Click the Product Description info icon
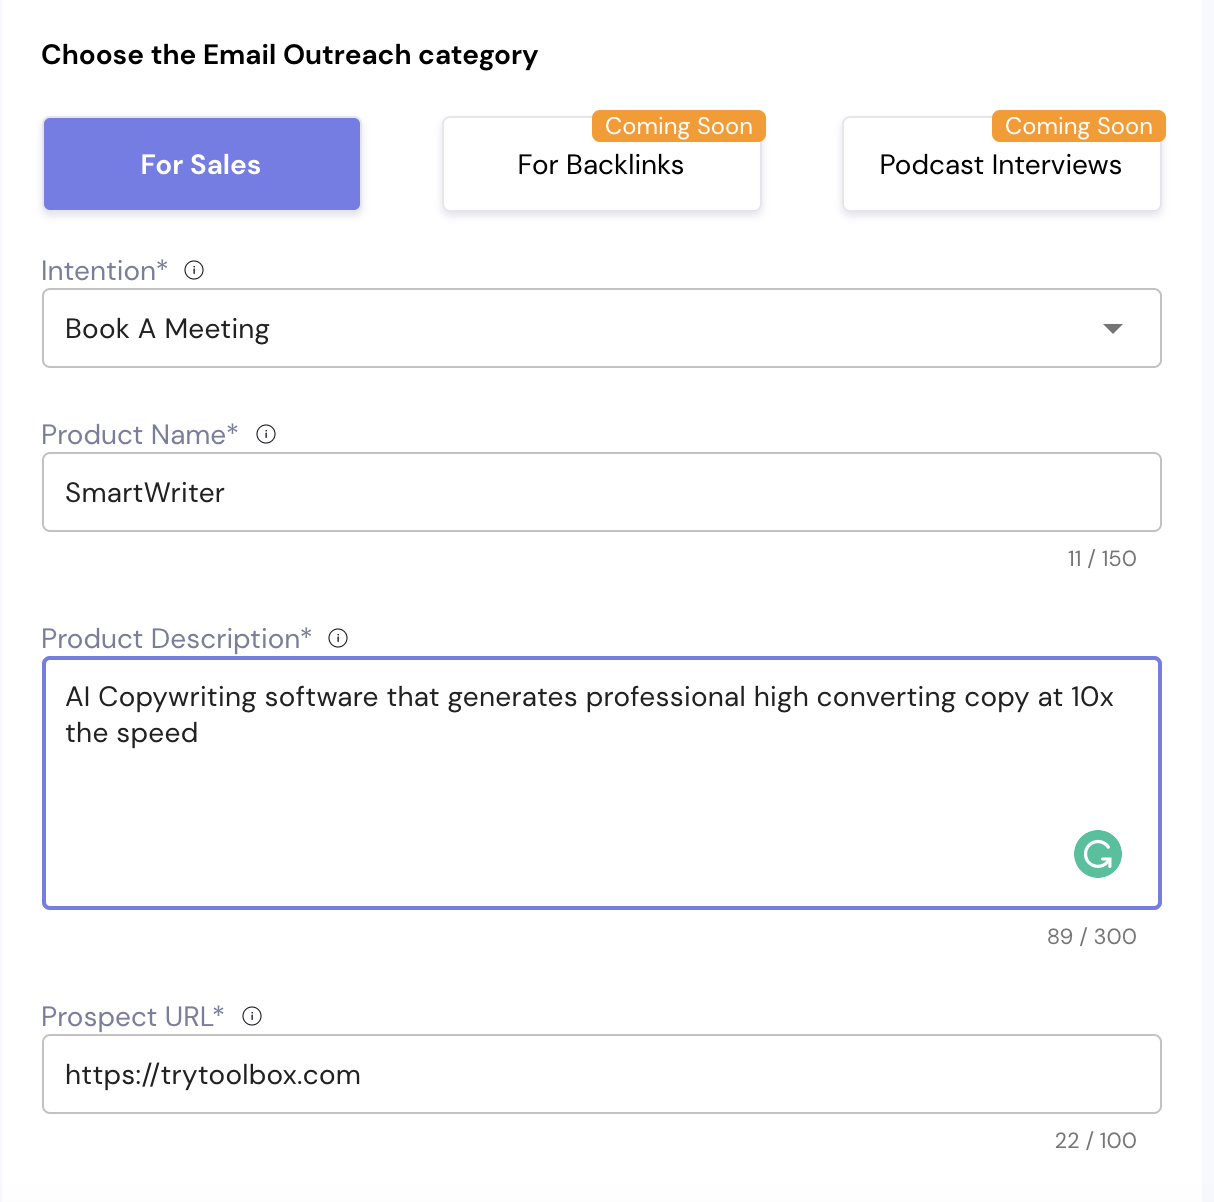1214x1202 pixels. (338, 638)
